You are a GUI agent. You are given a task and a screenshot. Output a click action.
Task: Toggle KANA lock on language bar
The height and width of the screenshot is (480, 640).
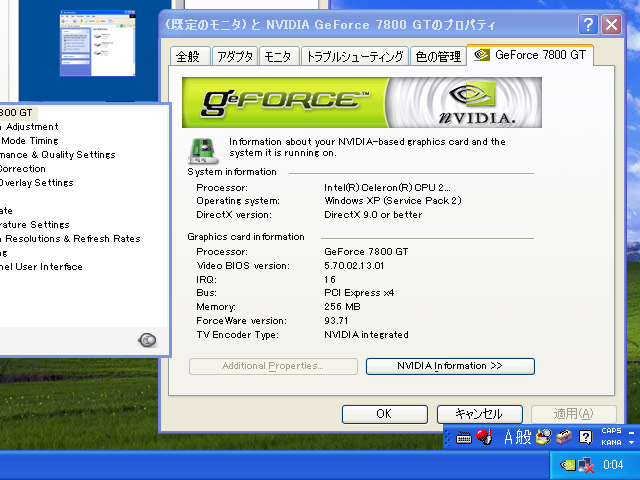pyautogui.click(x=611, y=442)
